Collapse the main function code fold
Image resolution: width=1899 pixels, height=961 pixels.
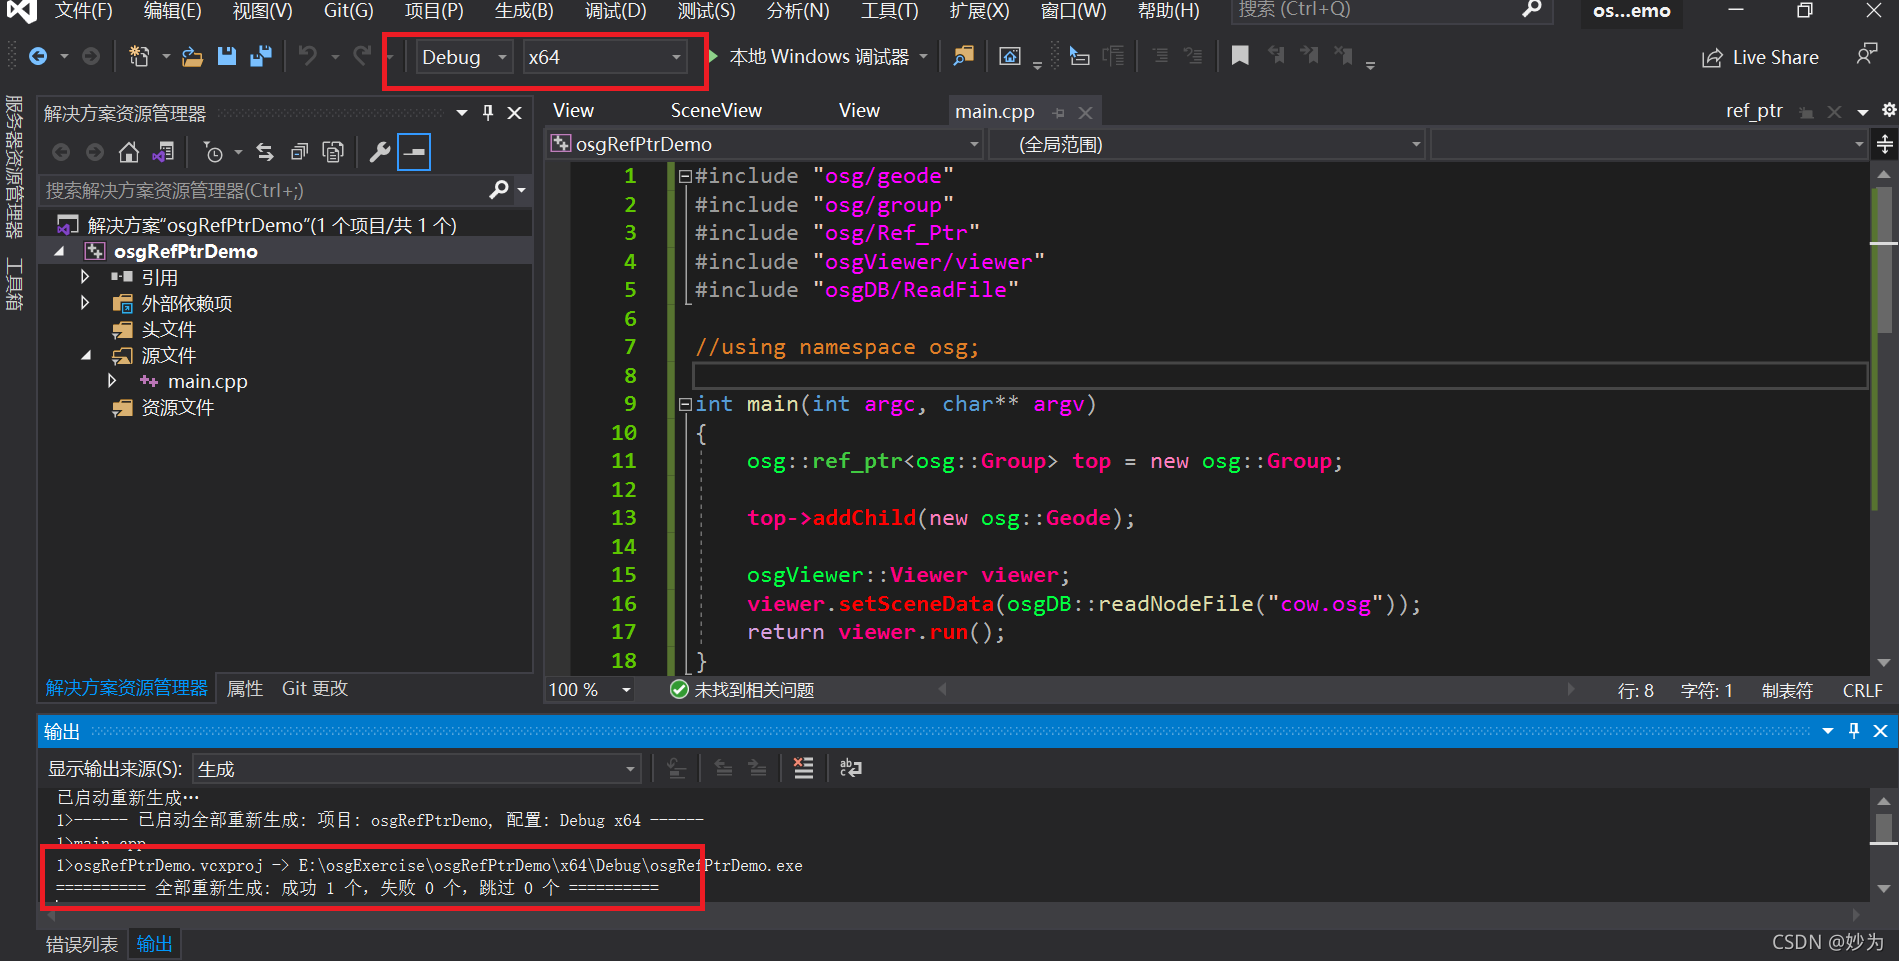pyautogui.click(x=685, y=405)
